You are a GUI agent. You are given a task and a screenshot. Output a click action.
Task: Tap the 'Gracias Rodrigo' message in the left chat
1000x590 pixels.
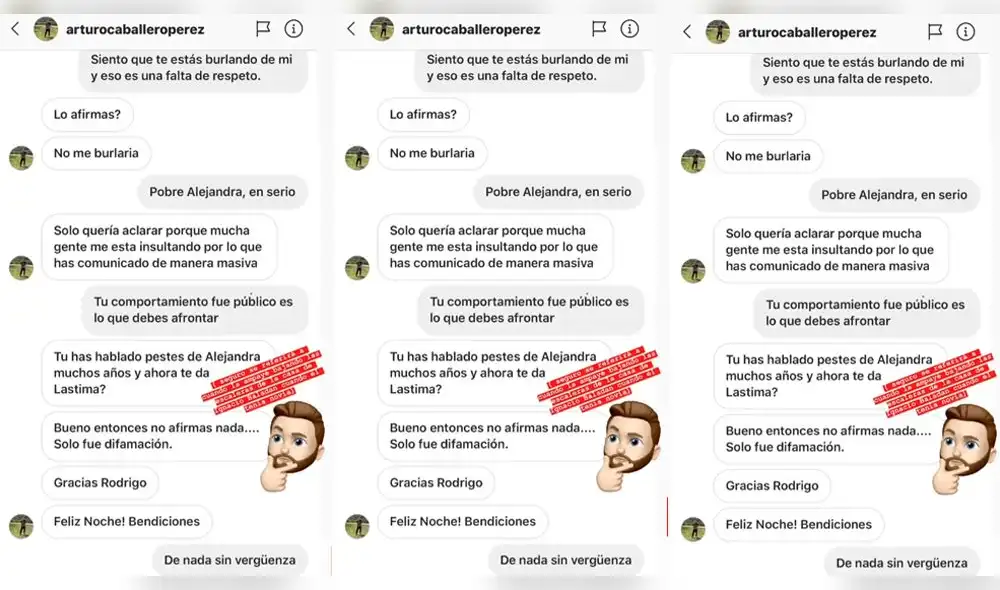tap(100, 483)
